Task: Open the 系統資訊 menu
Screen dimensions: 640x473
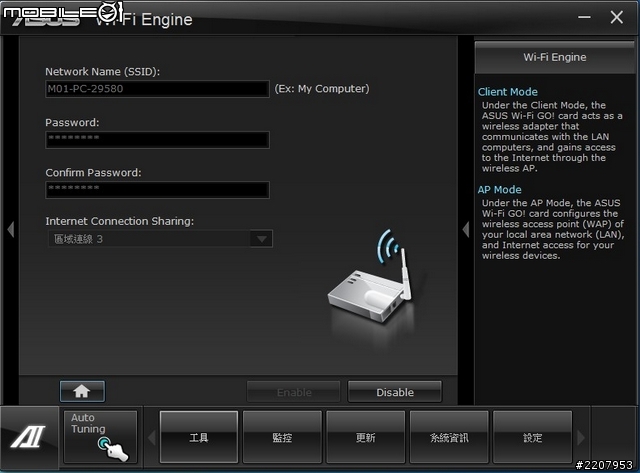Action: [x=449, y=437]
